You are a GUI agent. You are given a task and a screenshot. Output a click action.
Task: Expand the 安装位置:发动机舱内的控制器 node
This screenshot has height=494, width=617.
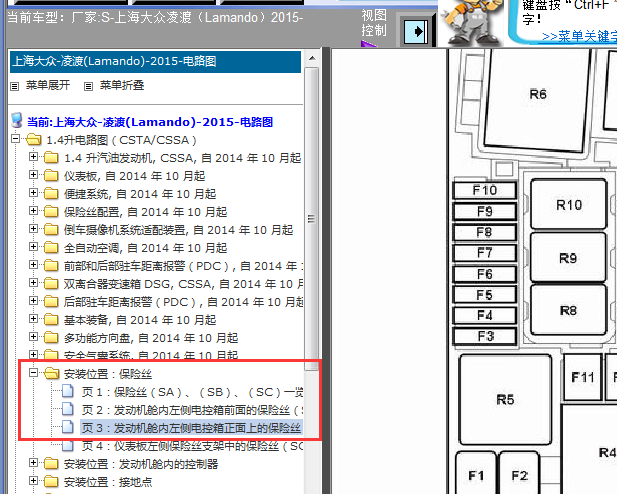pyautogui.click(x=33, y=463)
